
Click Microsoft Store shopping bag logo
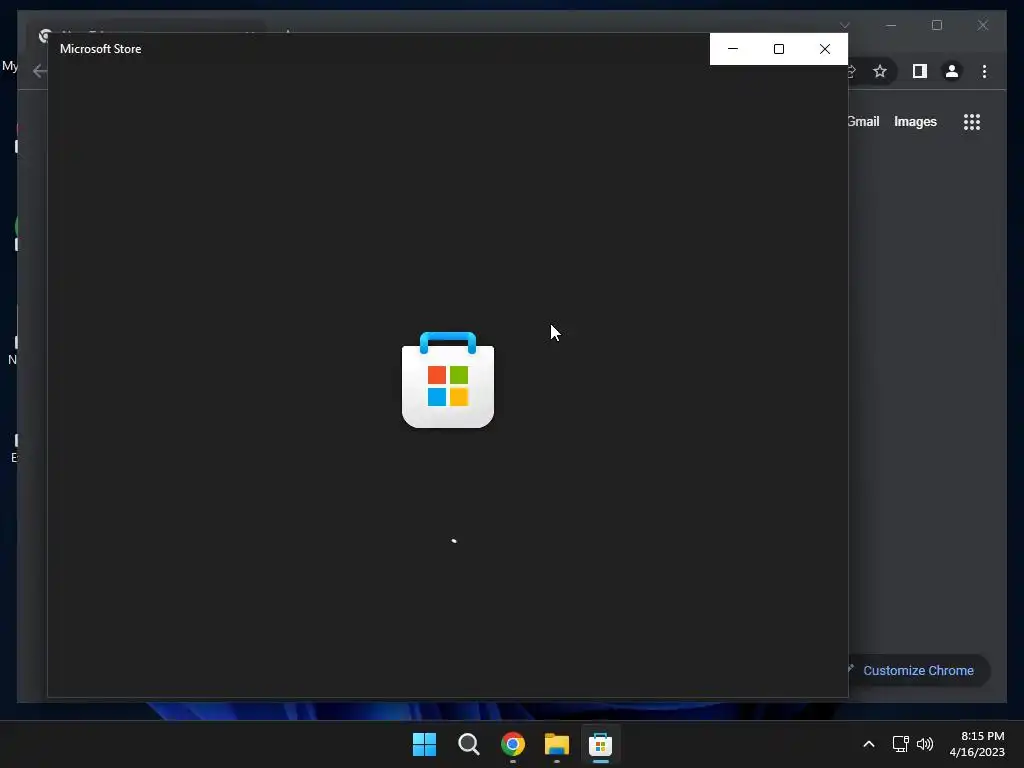point(448,380)
